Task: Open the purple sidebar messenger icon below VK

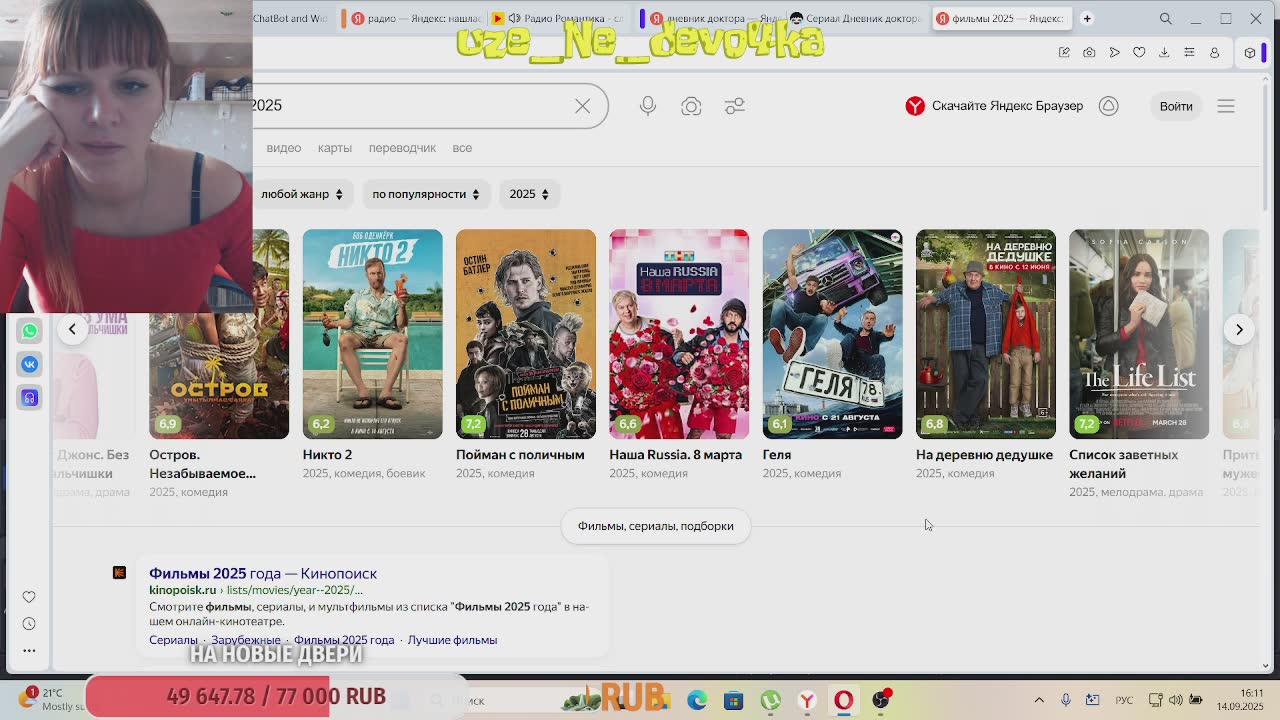Action: pos(29,398)
